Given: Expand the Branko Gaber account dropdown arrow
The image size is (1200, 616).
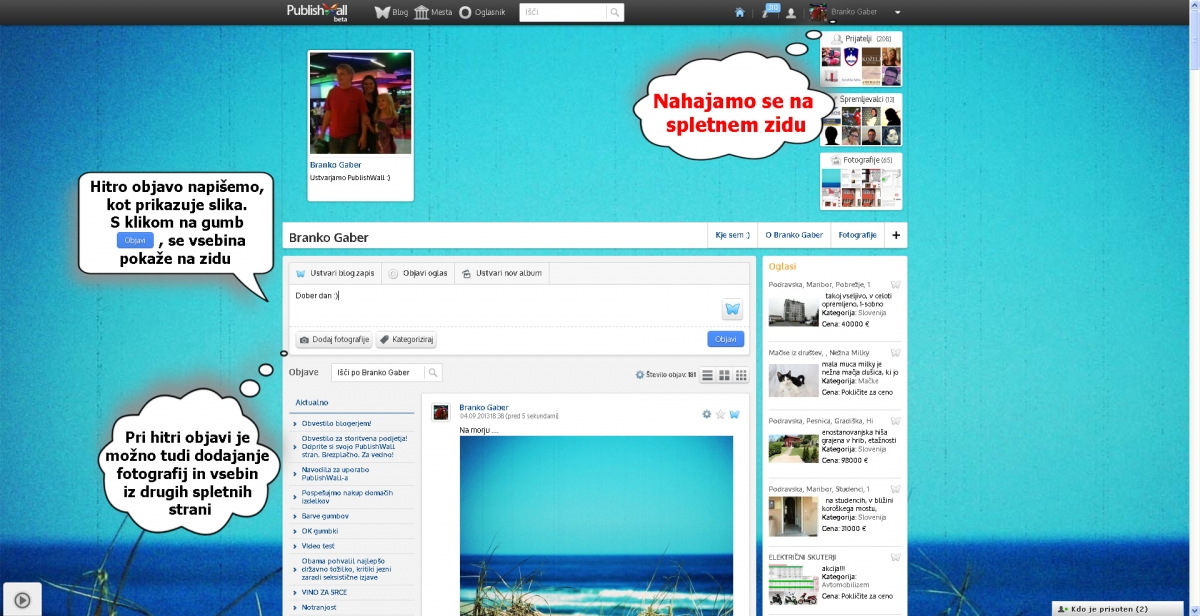Looking at the screenshot, I should click(x=897, y=13).
